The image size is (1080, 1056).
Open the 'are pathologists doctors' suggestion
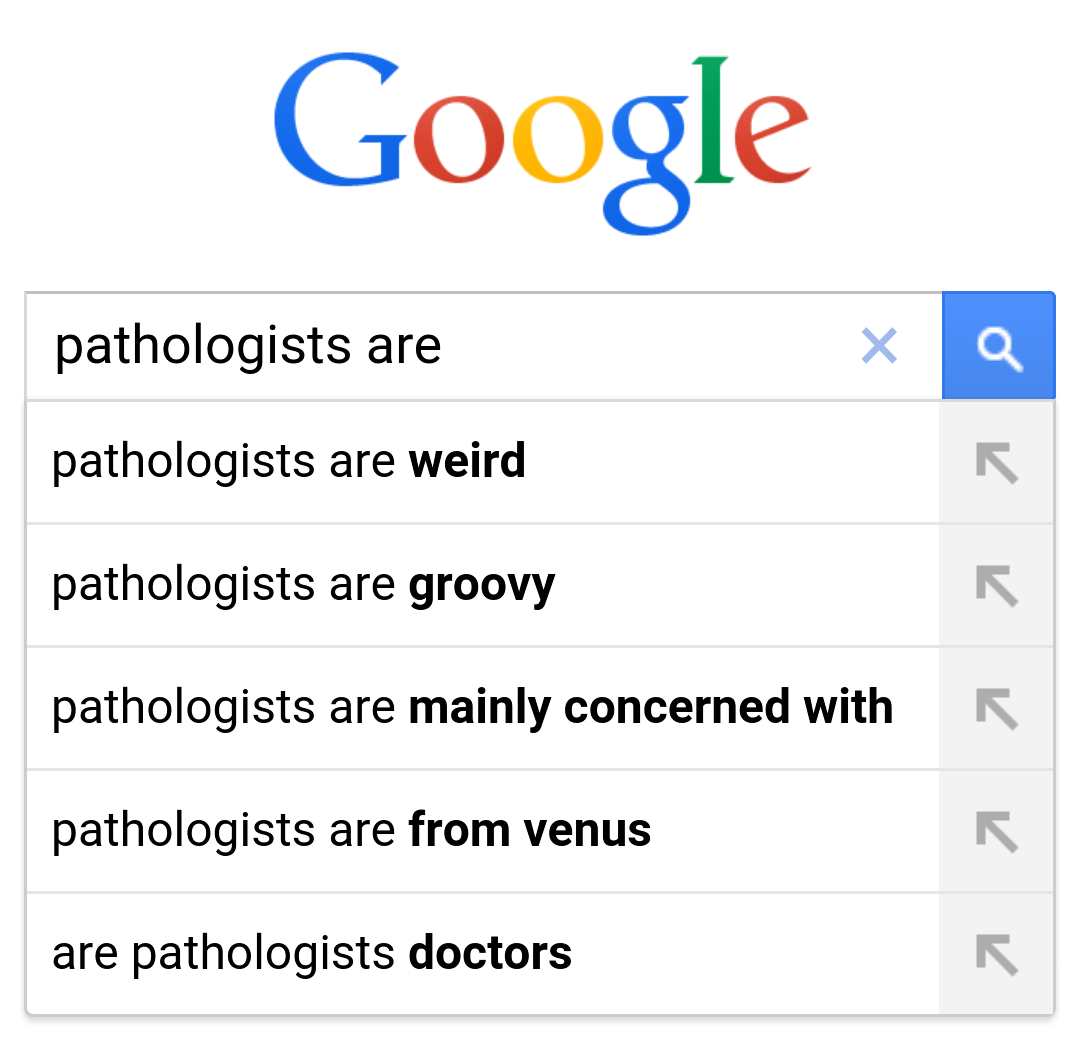(312, 954)
